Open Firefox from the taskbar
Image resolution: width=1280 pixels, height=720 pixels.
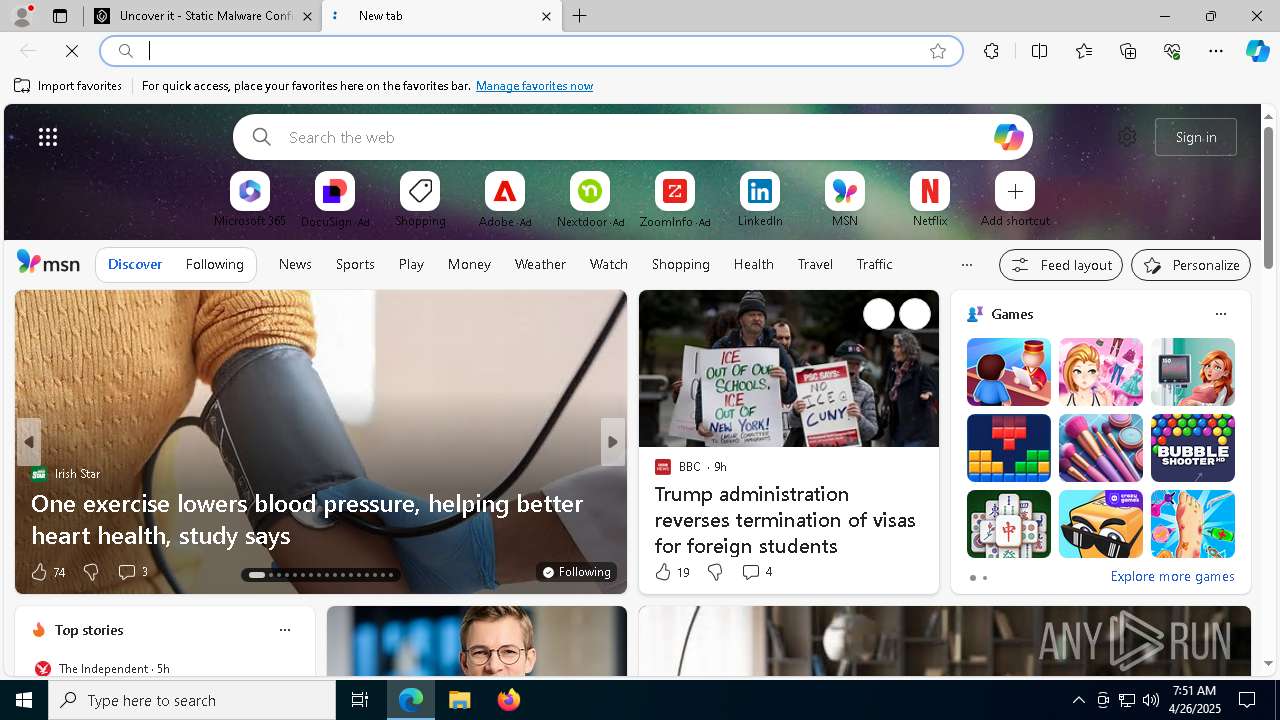tap(509, 700)
